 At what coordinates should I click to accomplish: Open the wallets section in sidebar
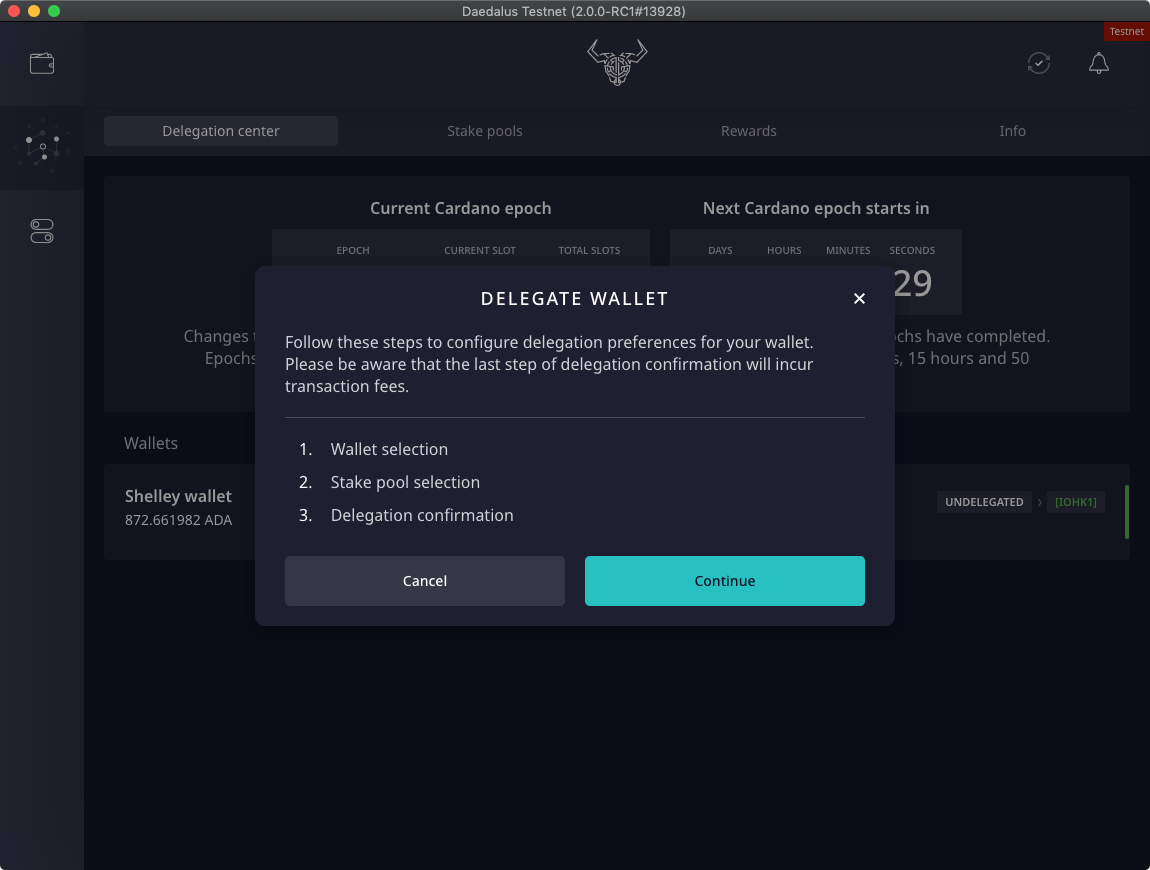[42, 64]
